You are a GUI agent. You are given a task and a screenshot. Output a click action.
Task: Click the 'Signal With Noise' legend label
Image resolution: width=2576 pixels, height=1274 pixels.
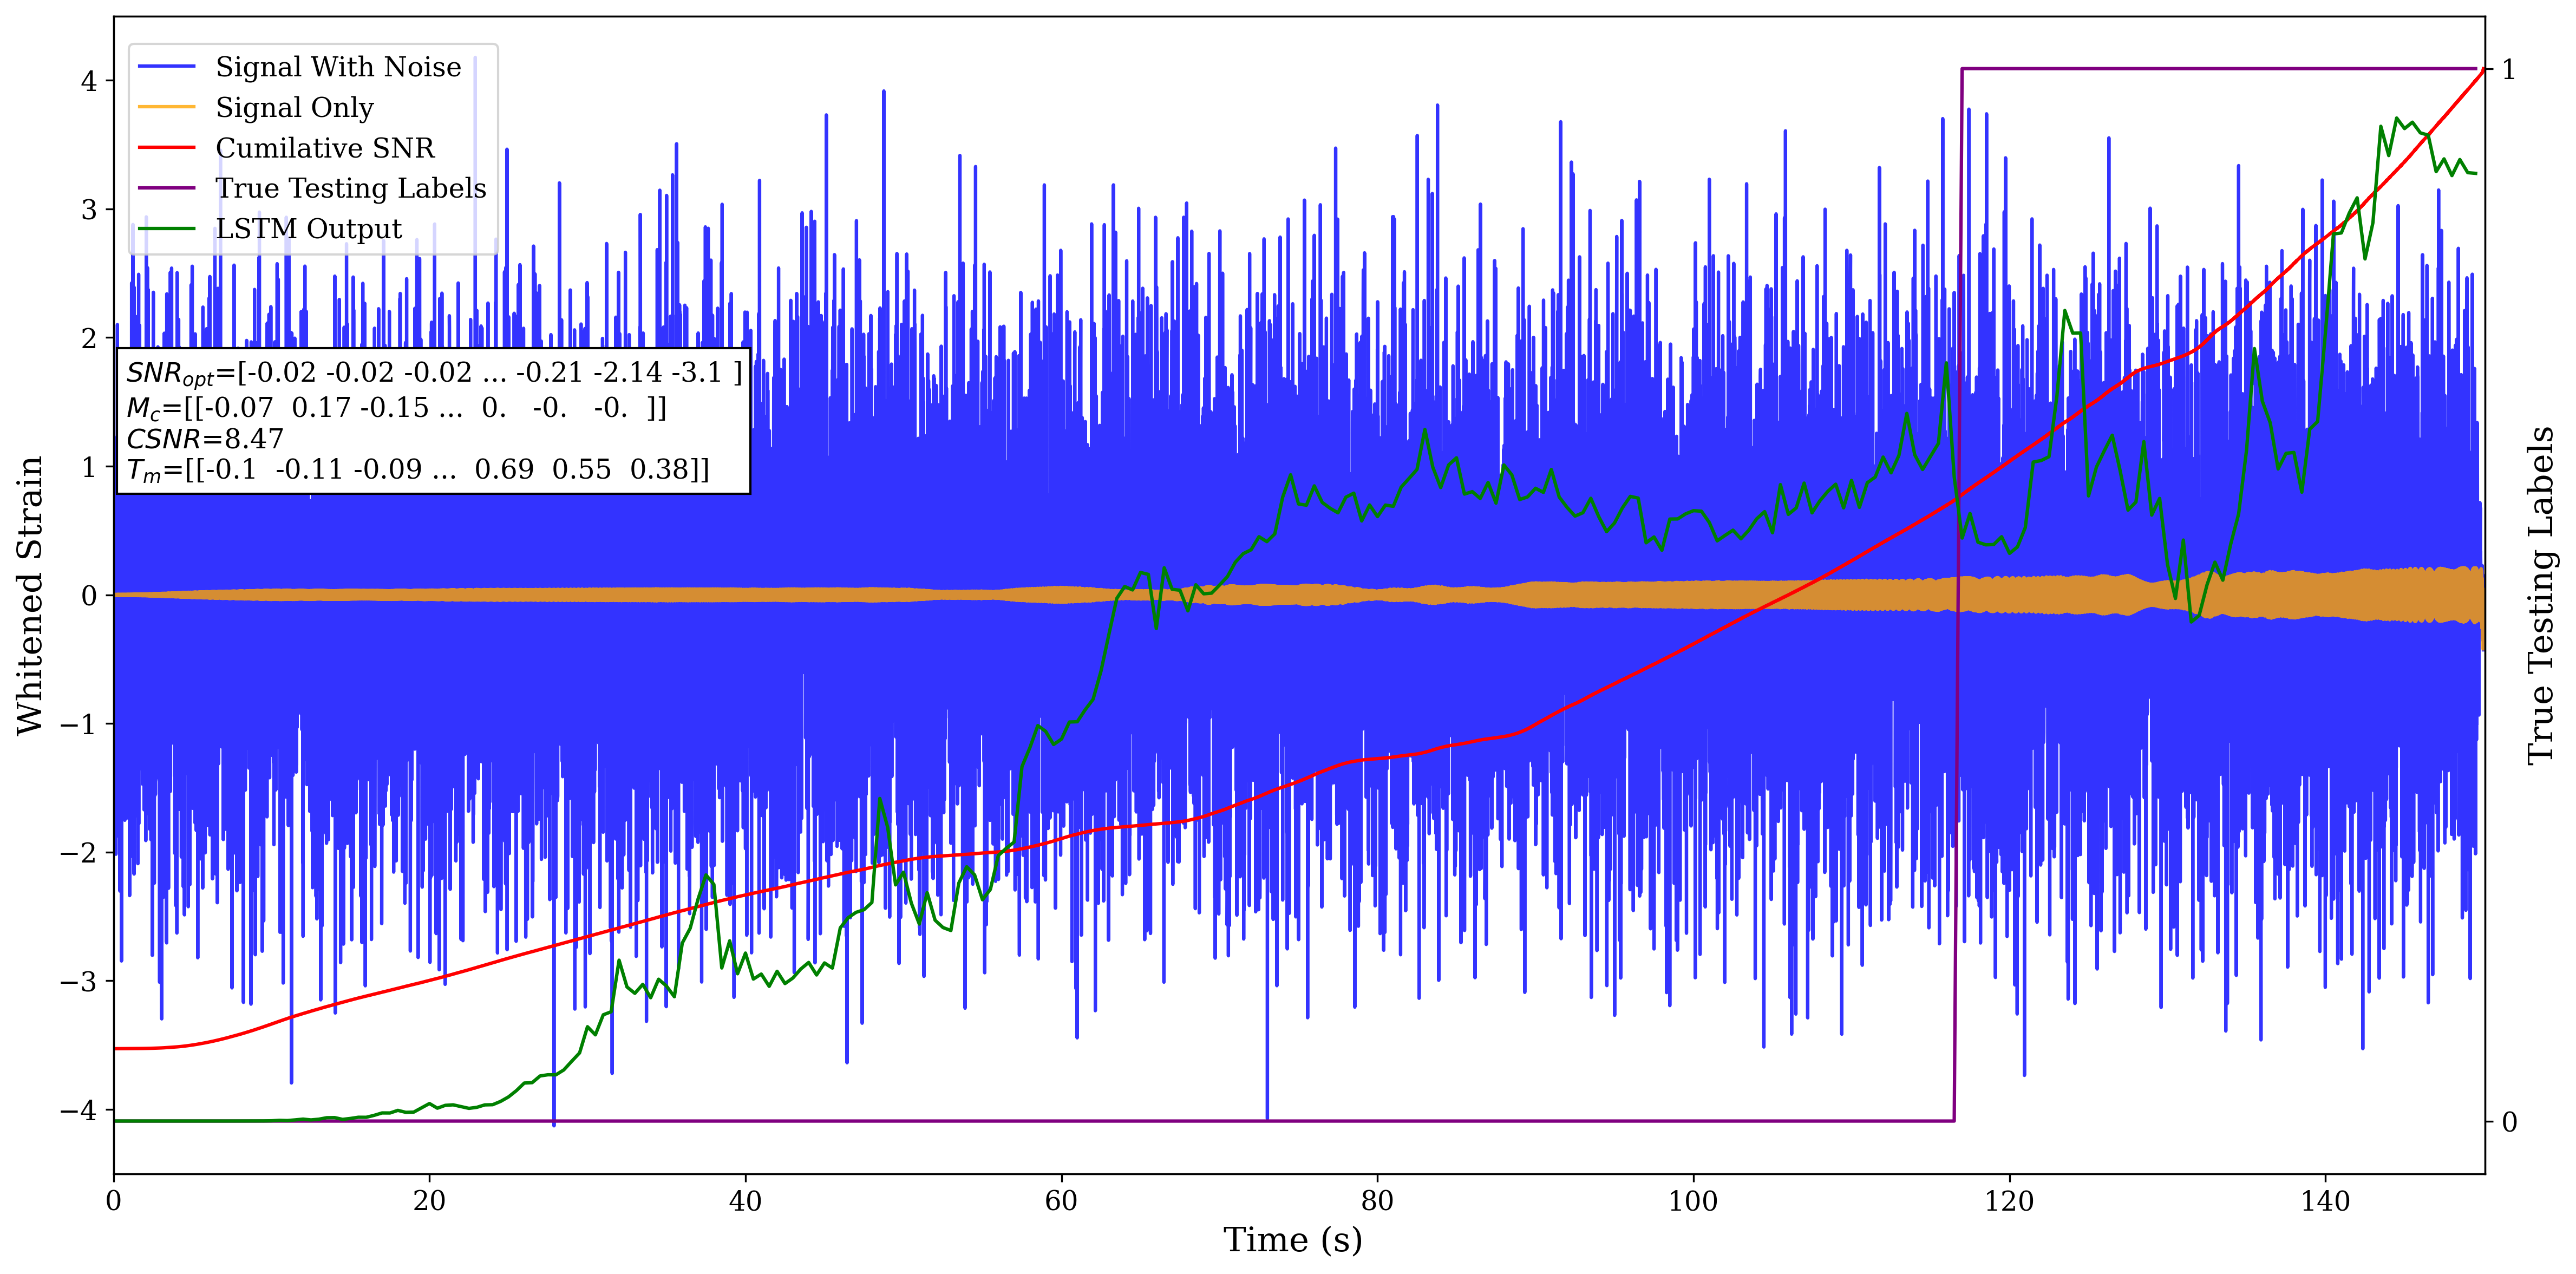tap(338, 67)
